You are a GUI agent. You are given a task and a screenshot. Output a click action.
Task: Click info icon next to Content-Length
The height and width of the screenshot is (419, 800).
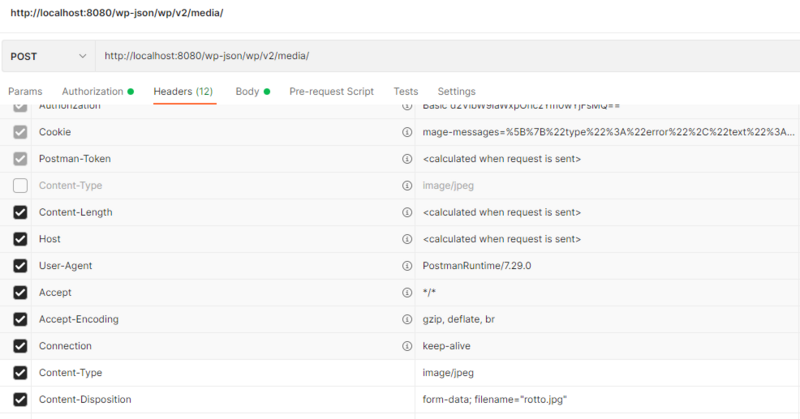pyautogui.click(x=407, y=212)
